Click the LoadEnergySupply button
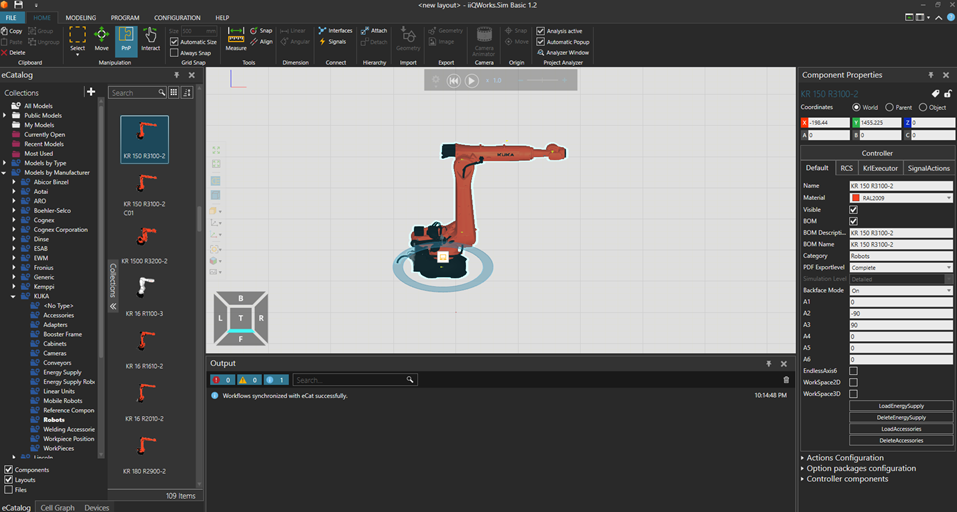 901,406
